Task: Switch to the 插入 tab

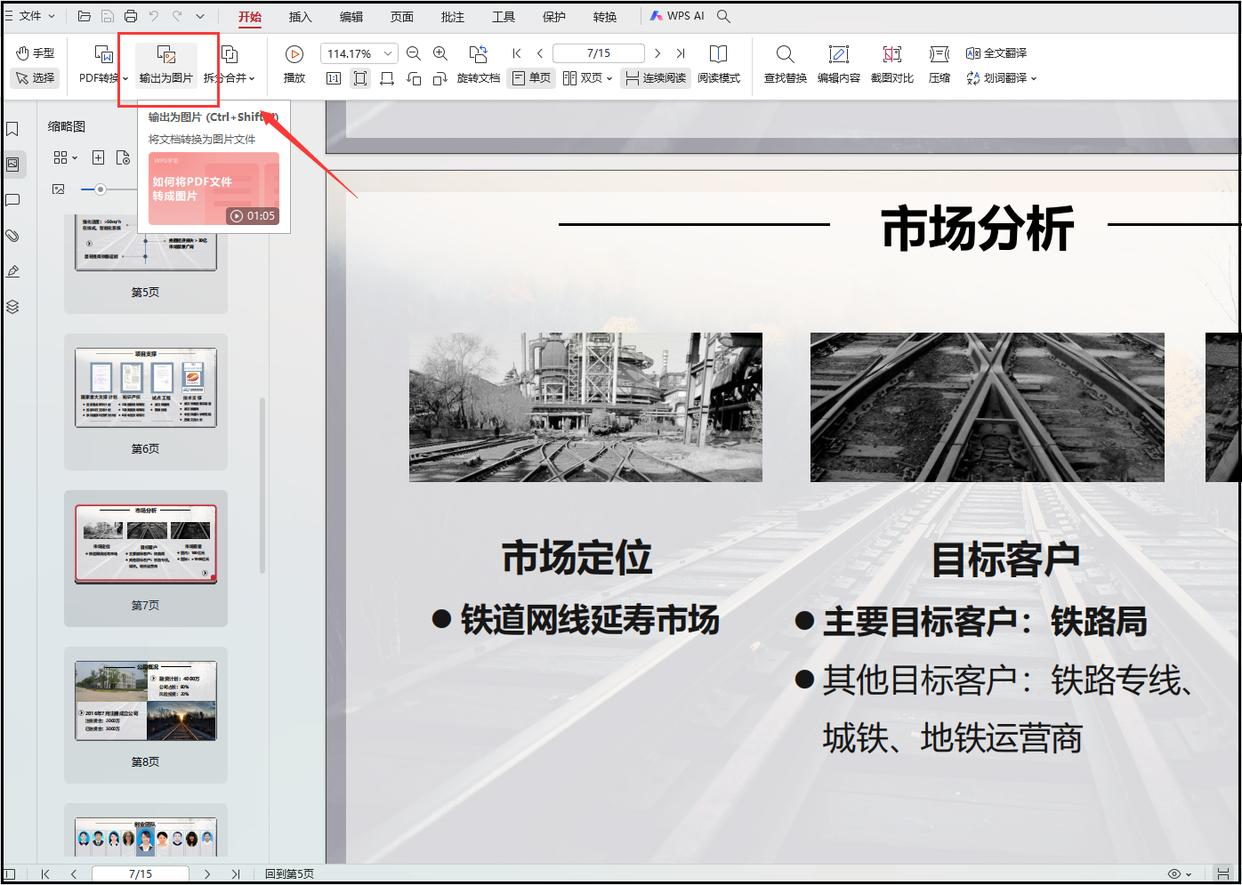Action: point(300,17)
